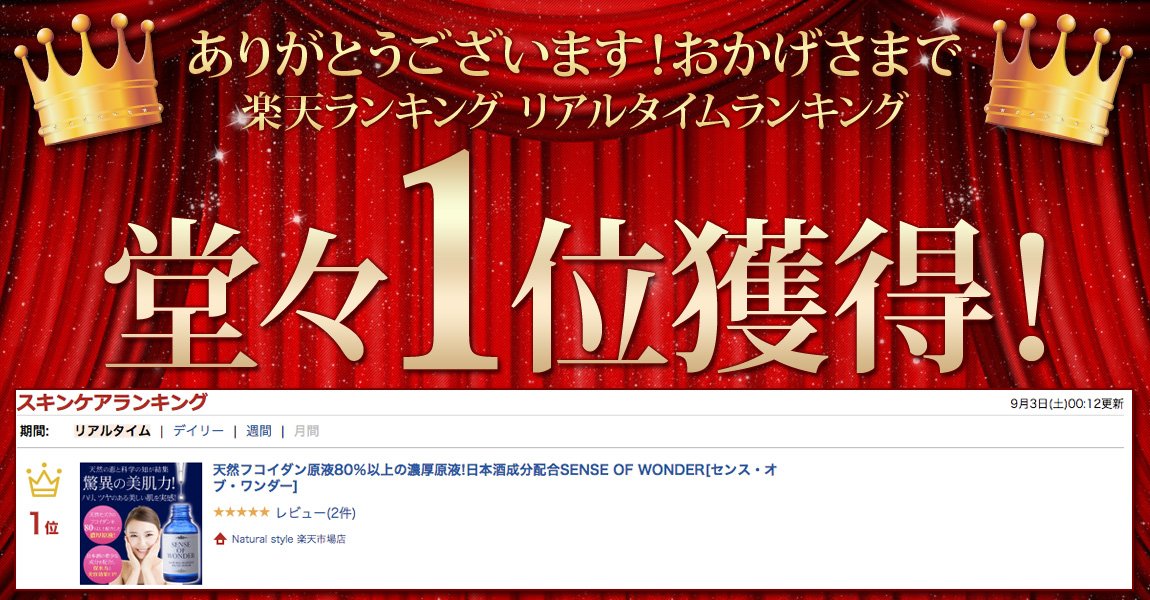This screenshot has height=600, width=1150.
Task: Click the red house shop icon
Action: coord(219,539)
